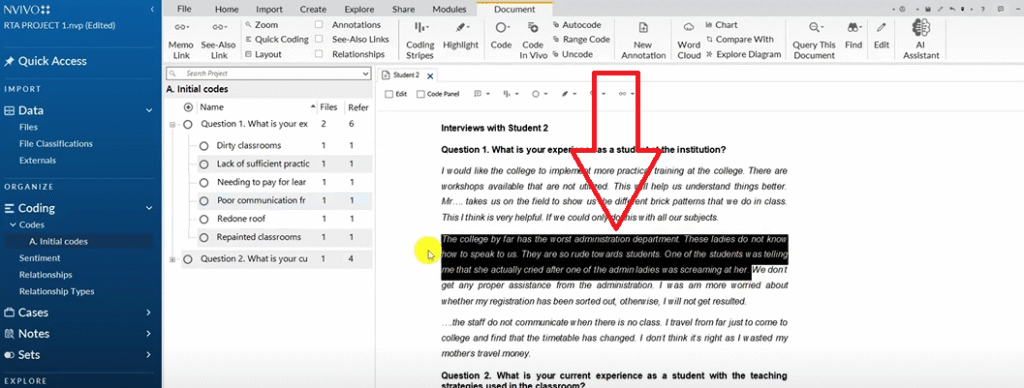The image size is (1024, 388).
Task: Select the Dirty classrooms code
Action: click(x=249, y=146)
